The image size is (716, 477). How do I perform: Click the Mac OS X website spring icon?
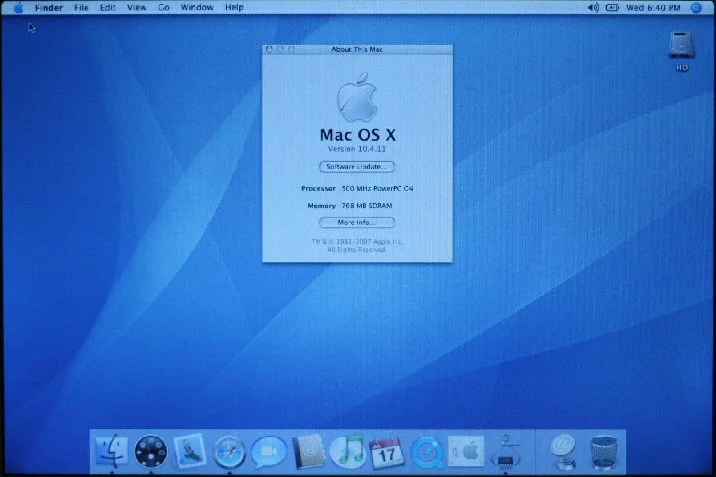[x=563, y=452]
